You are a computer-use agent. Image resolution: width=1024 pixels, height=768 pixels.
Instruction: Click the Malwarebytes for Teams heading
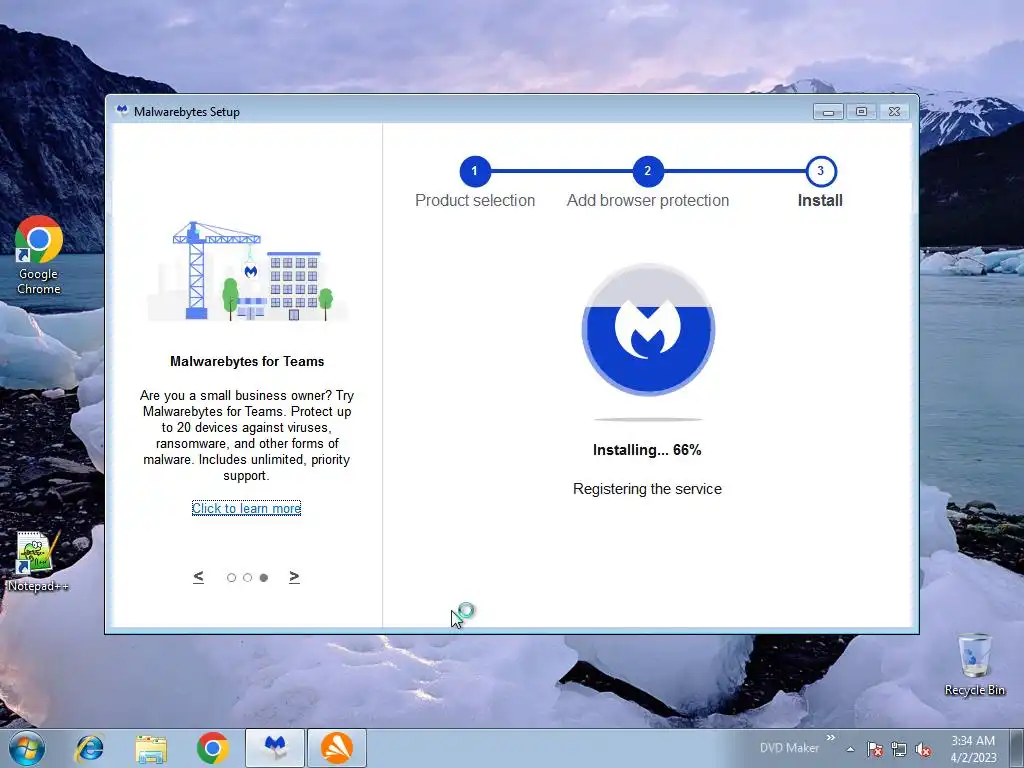coord(247,361)
